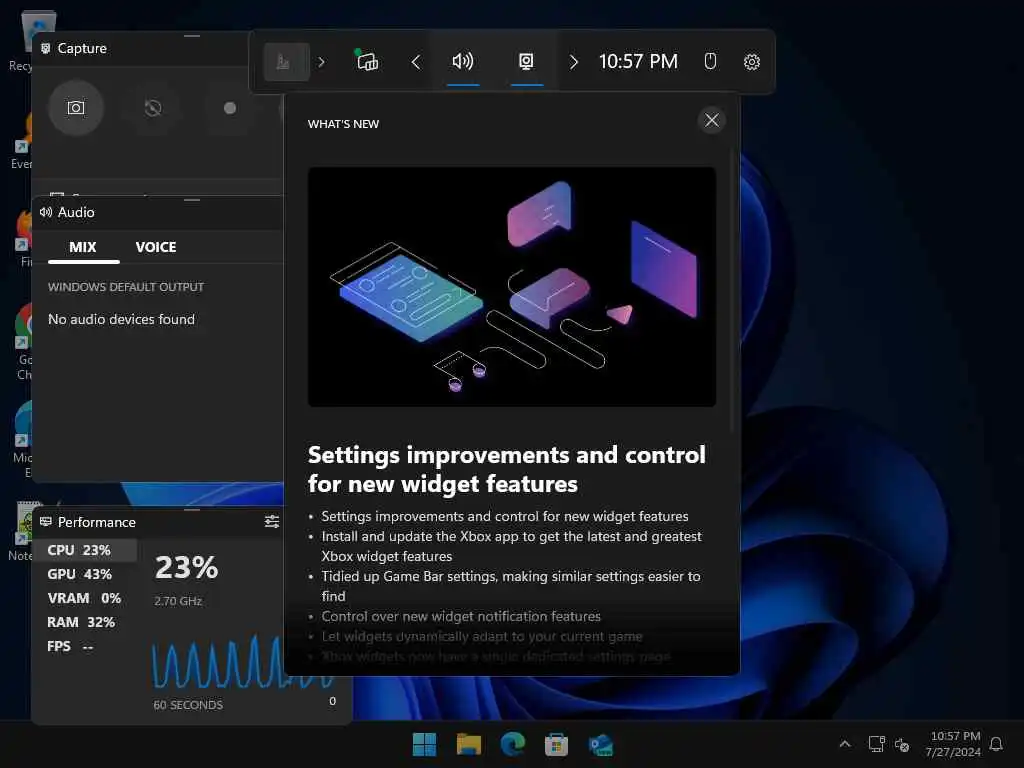This screenshot has height=768, width=1024.
Task: Click the 10:57 PM clock in Game Bar
Action: tap(638, 61)
